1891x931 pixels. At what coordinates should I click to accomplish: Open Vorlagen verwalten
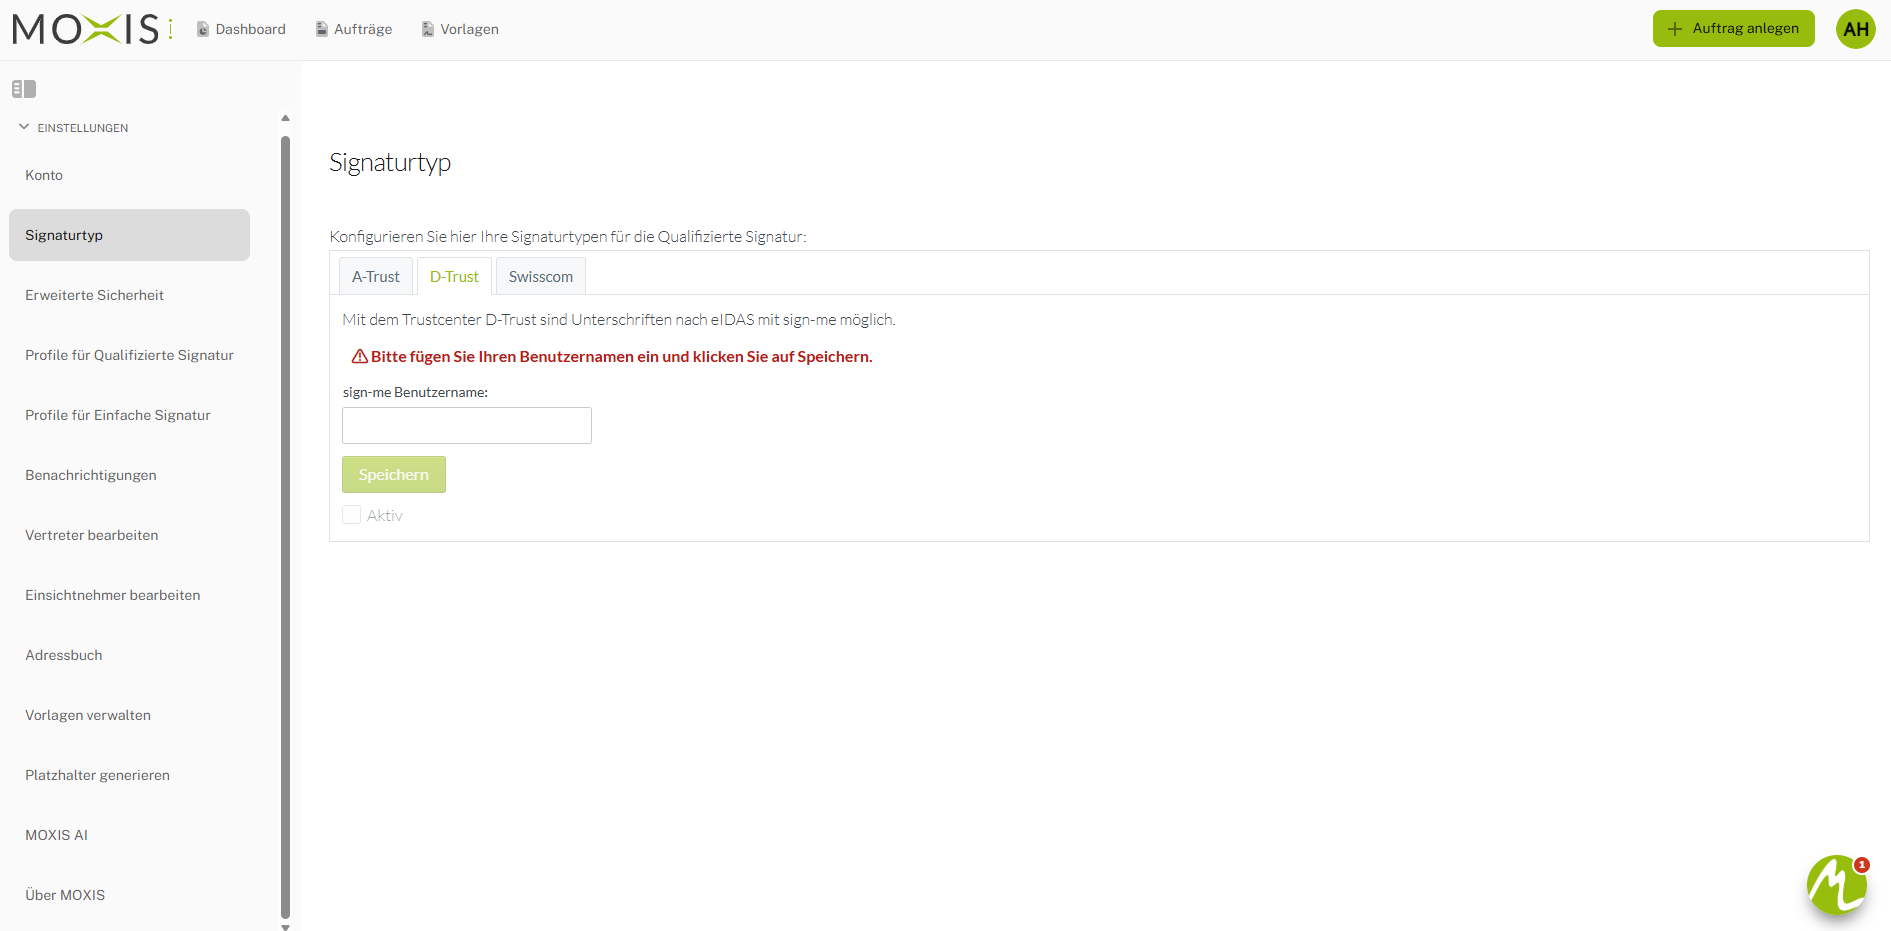pyautogui.click(x=129, y=715)
